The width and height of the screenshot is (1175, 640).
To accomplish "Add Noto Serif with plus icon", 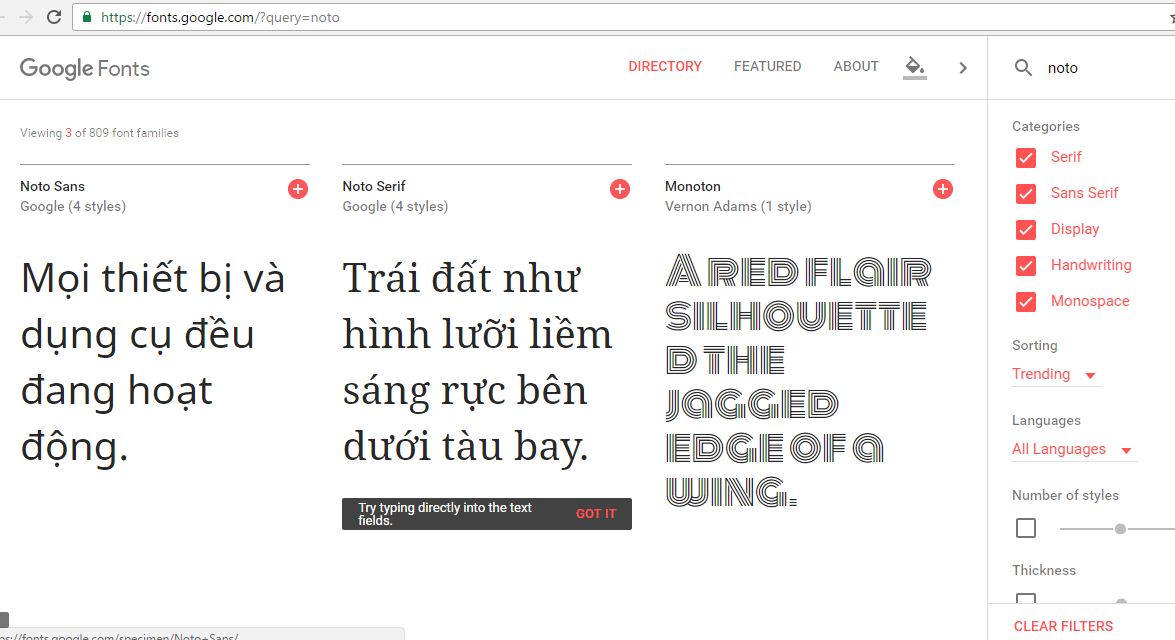I will 620,189.
